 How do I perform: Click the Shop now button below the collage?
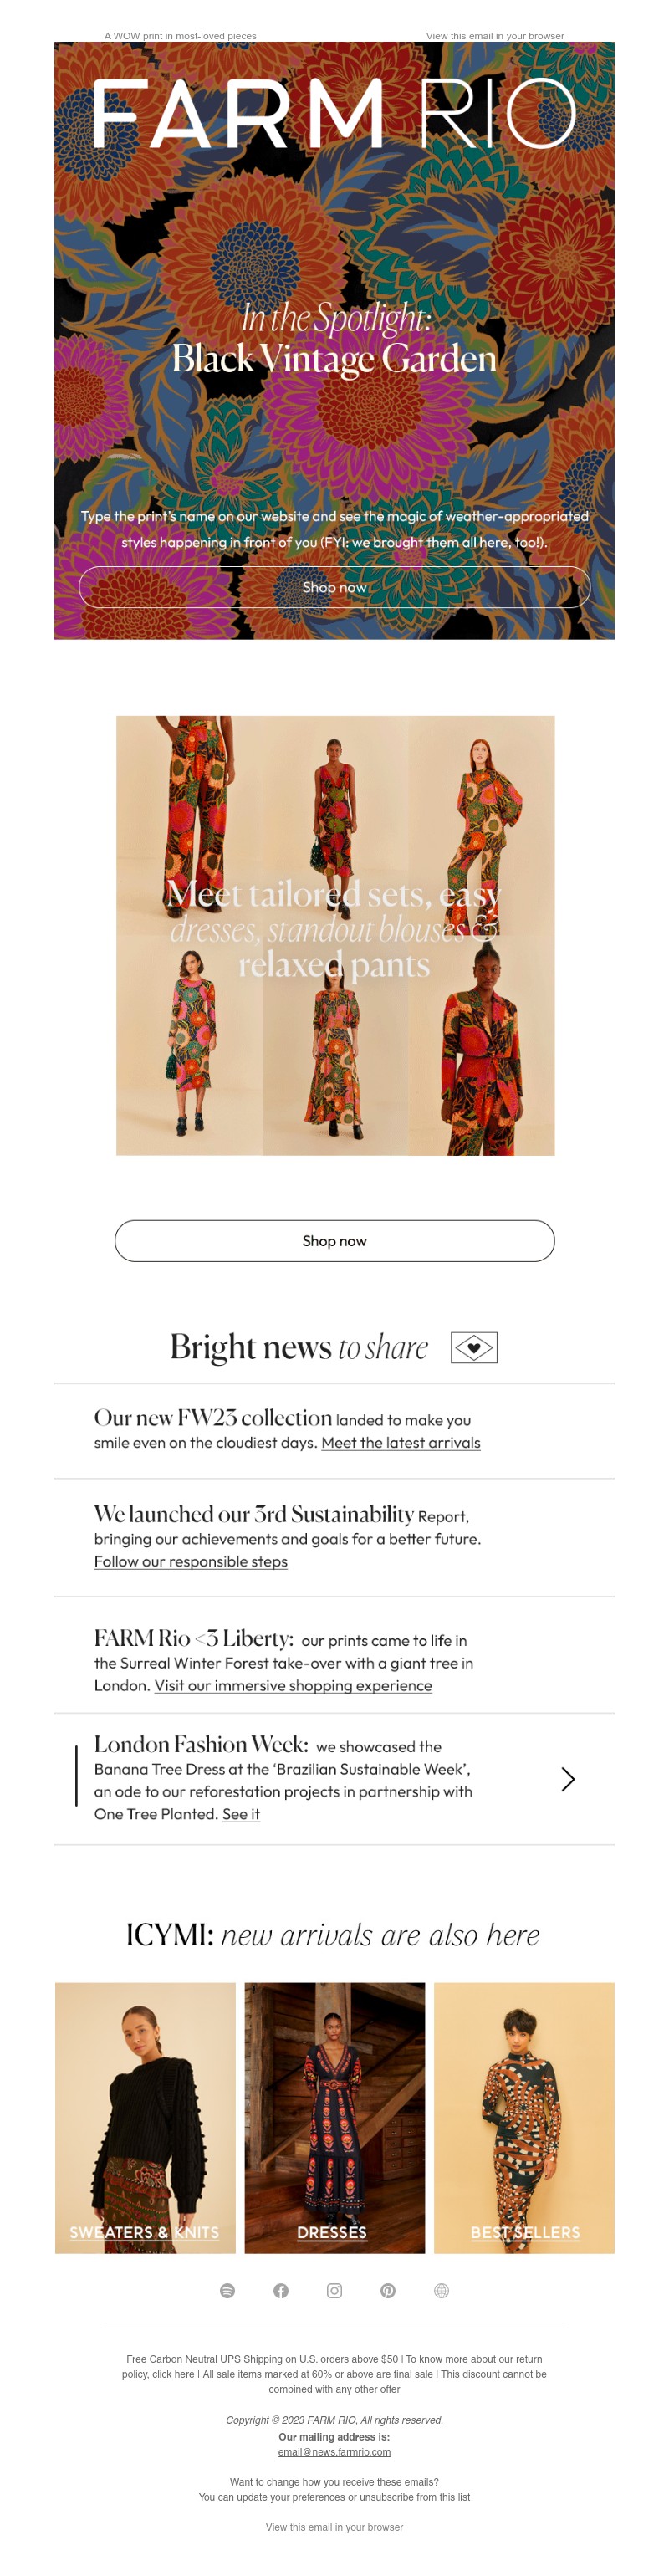point(334,1240)
